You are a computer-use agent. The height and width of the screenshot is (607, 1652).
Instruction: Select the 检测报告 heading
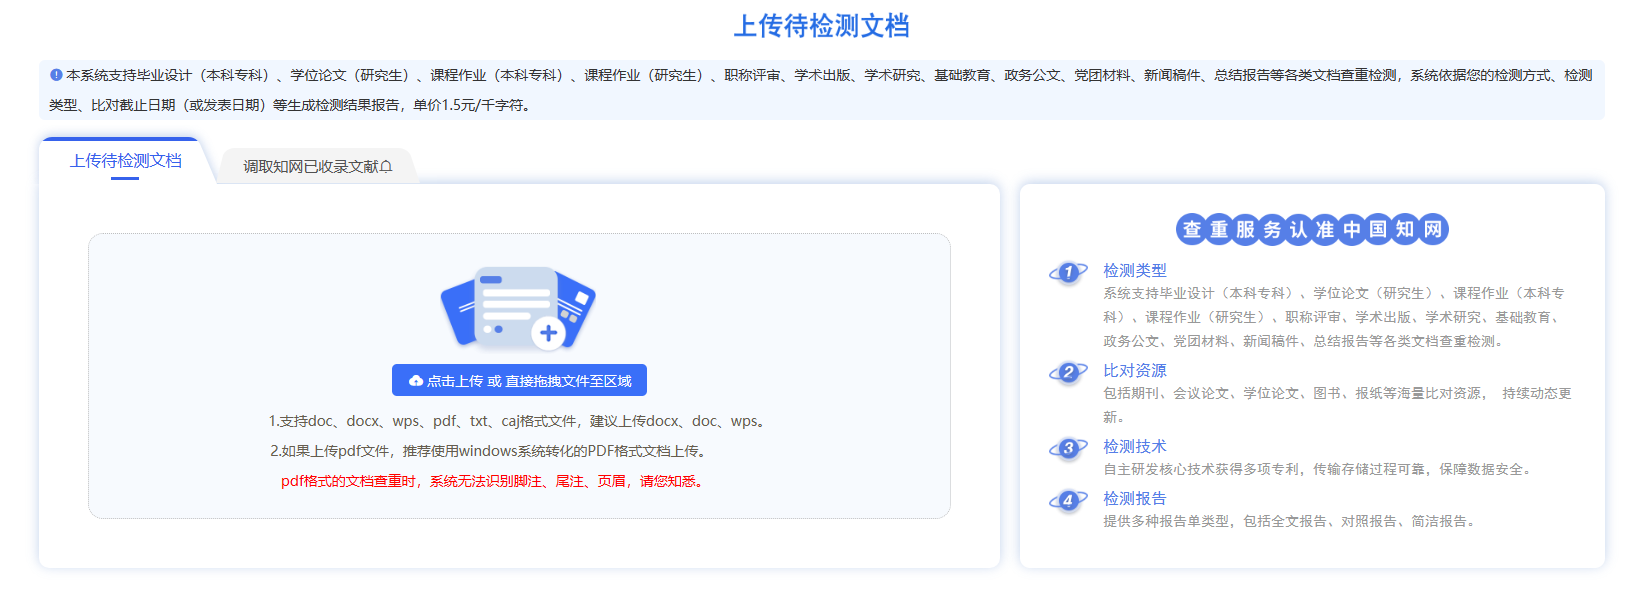[x=1134, y=498]
